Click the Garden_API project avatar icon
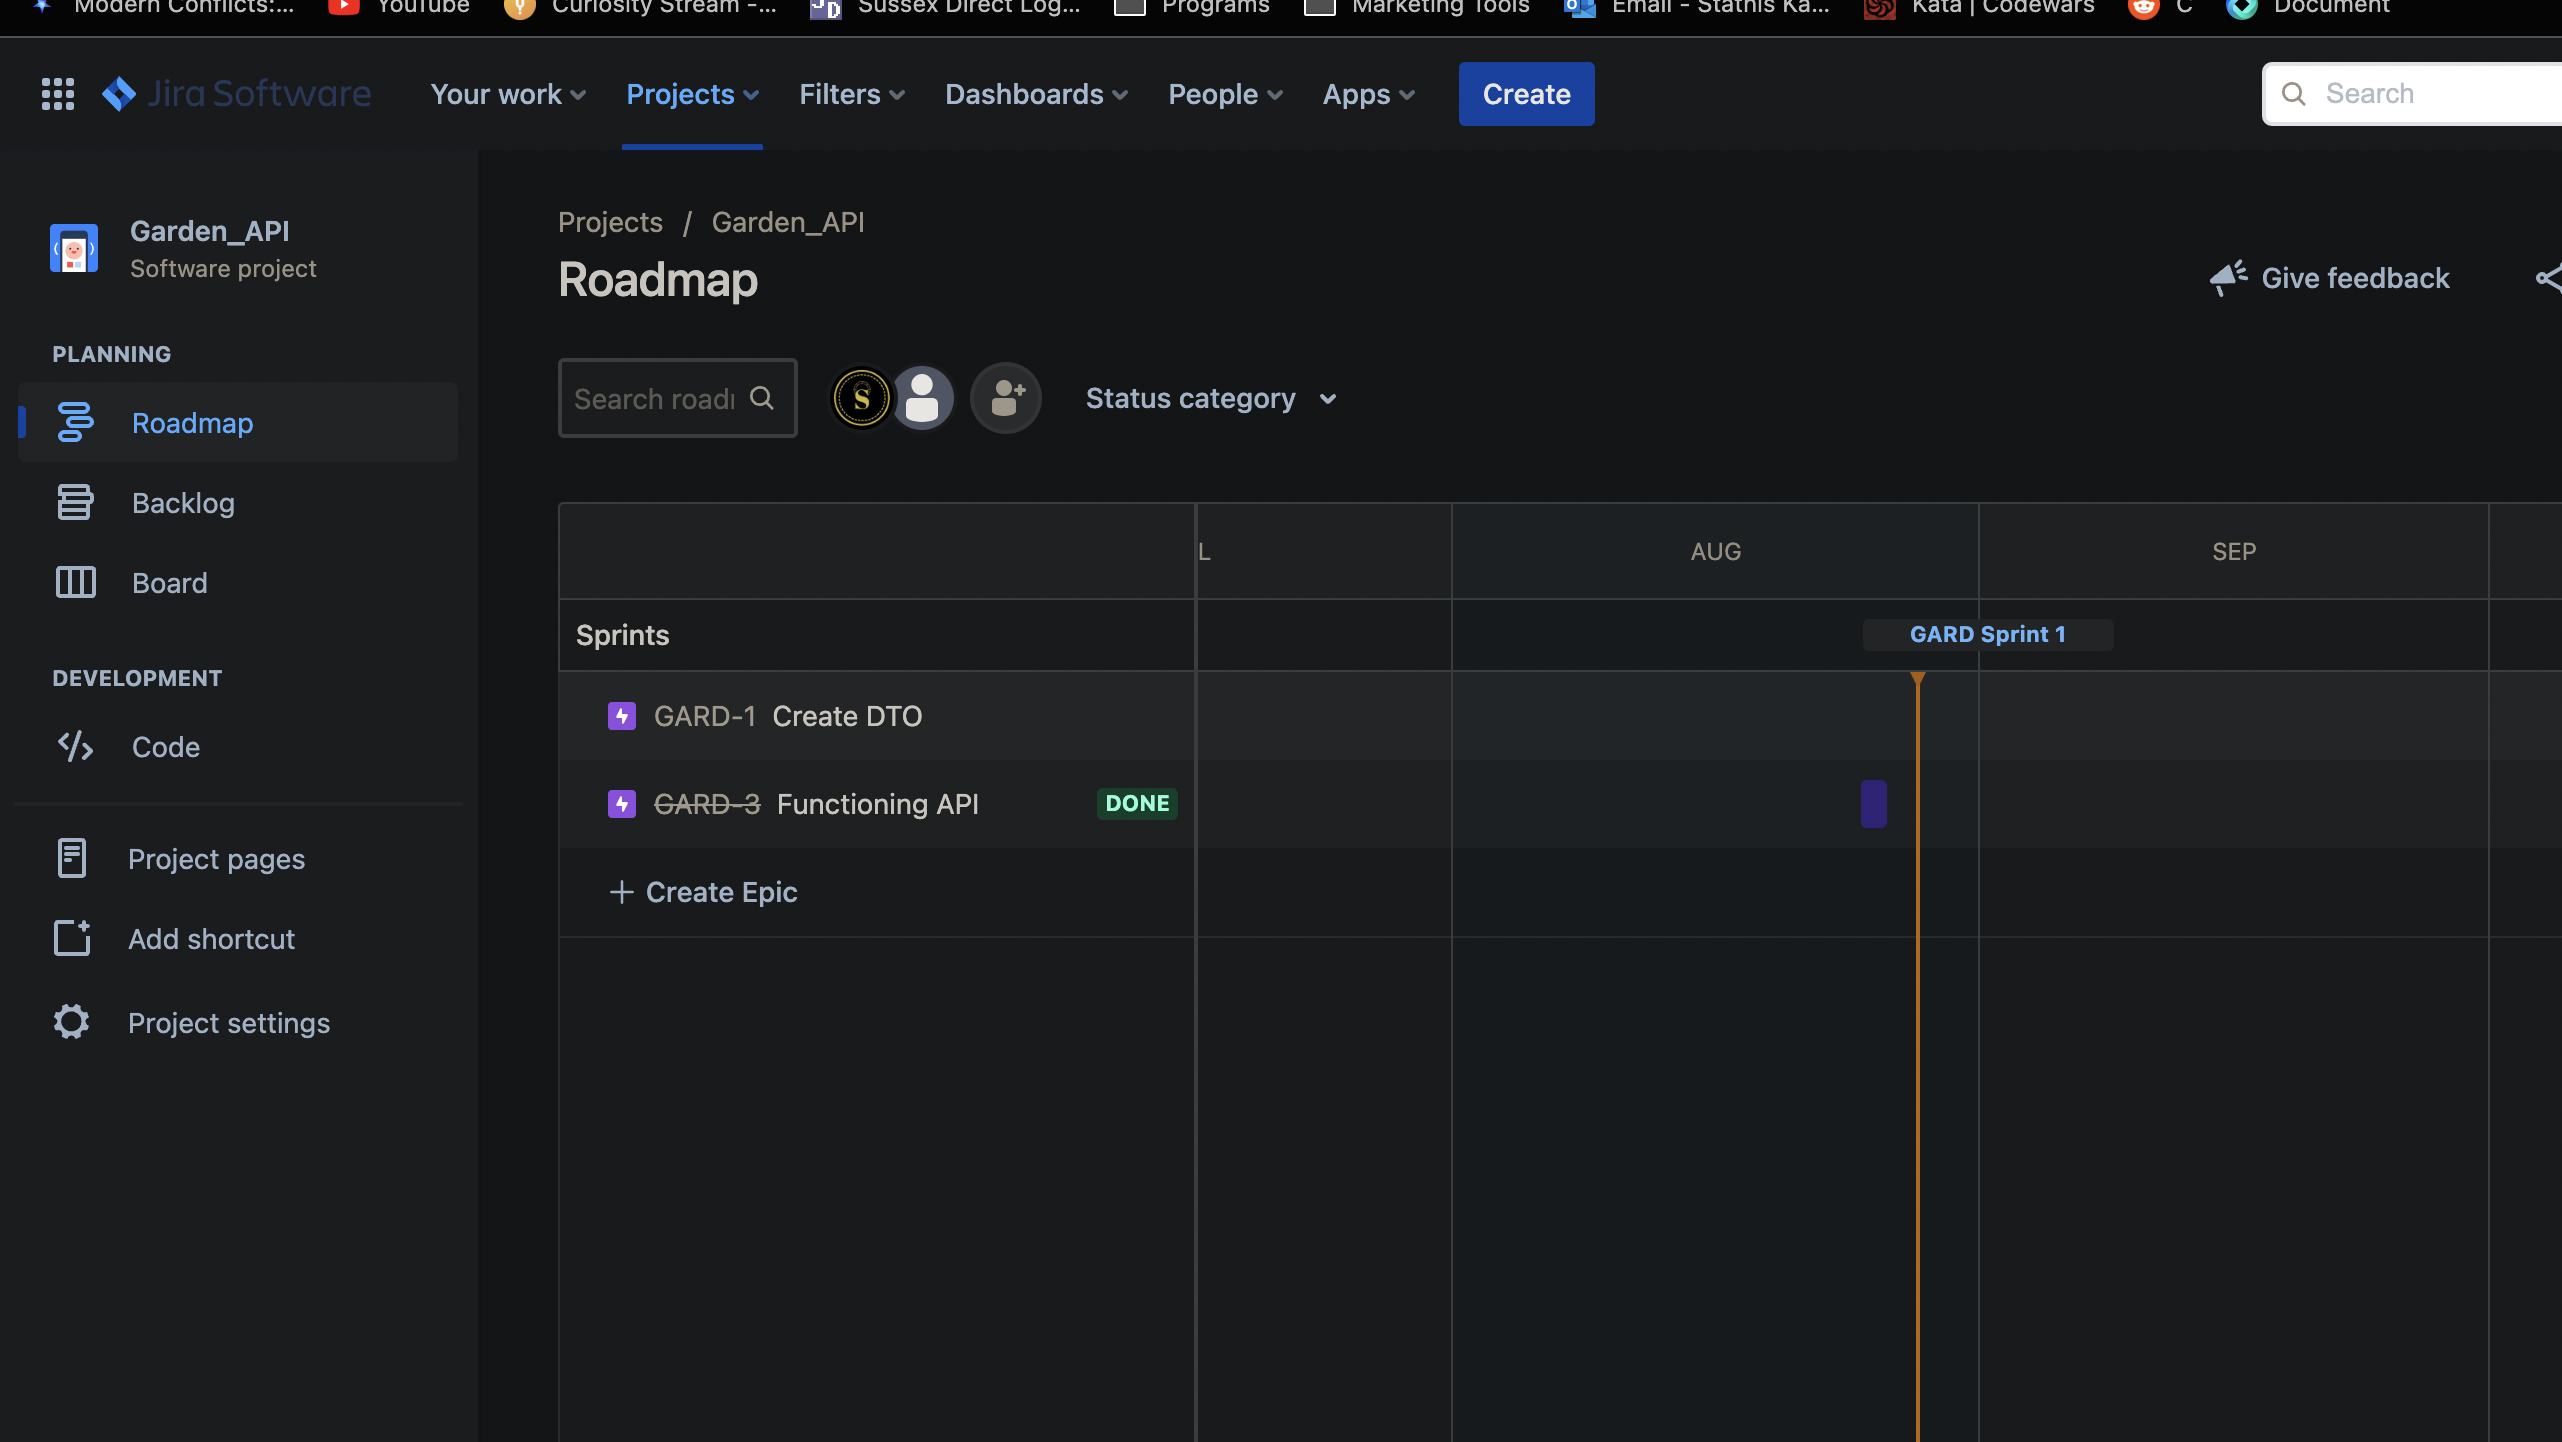This screenshot has width=2562, height=1442. tap(74, 248)
